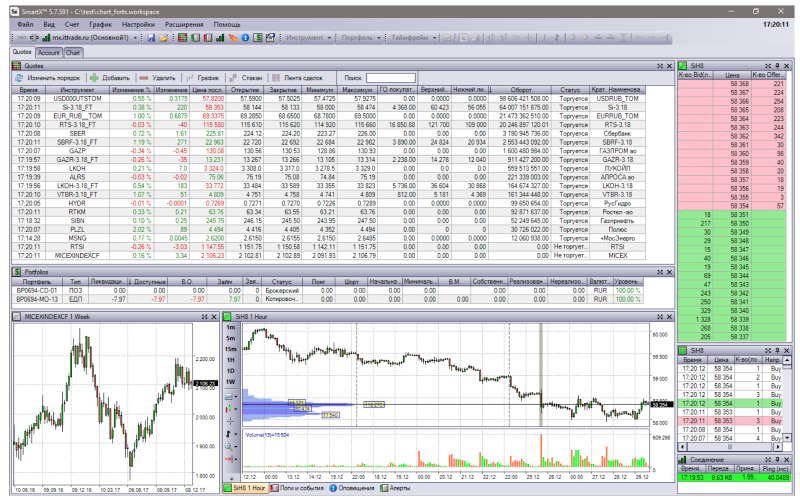The height and width of the screenshot is (500, 800).
Task: Open a new quotes table via red-green grid icon
Action: [182, 38]
